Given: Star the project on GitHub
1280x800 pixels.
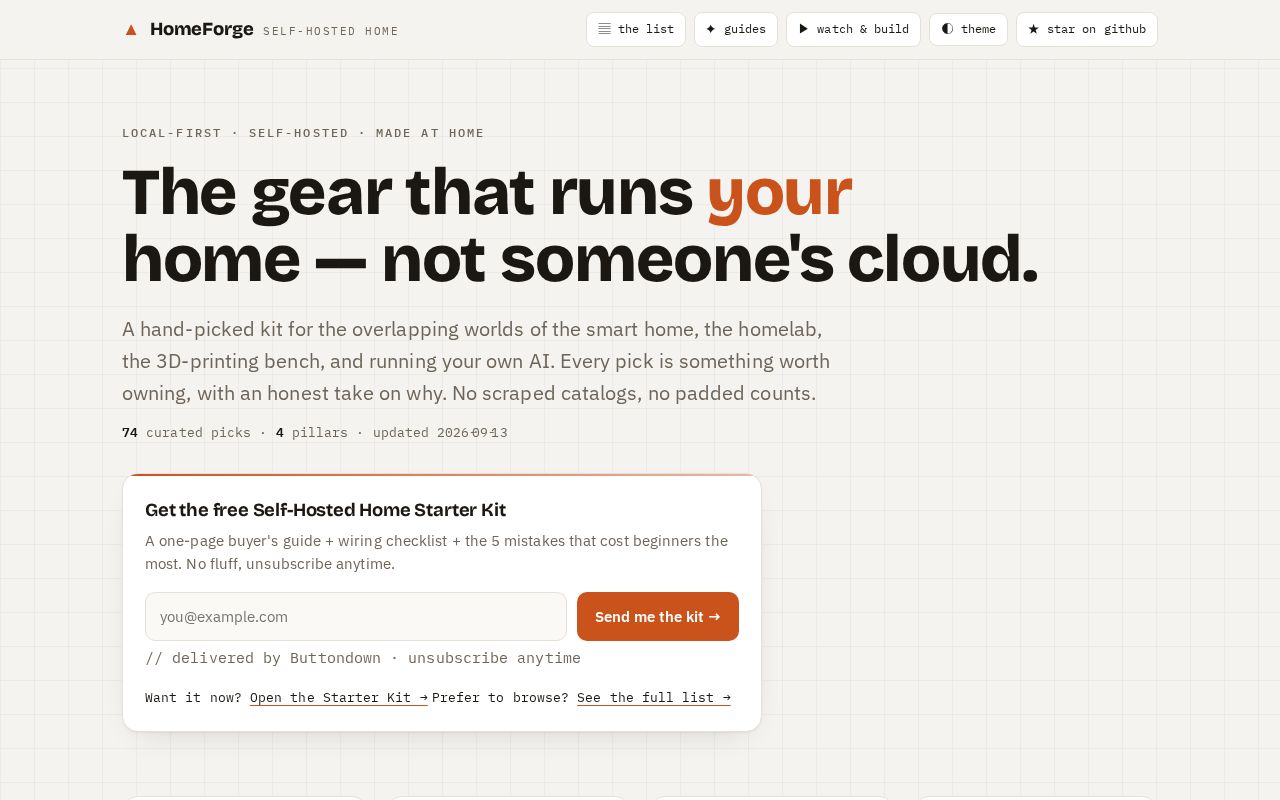Looking at the screenshot, I should click(x=1087, y=29).
